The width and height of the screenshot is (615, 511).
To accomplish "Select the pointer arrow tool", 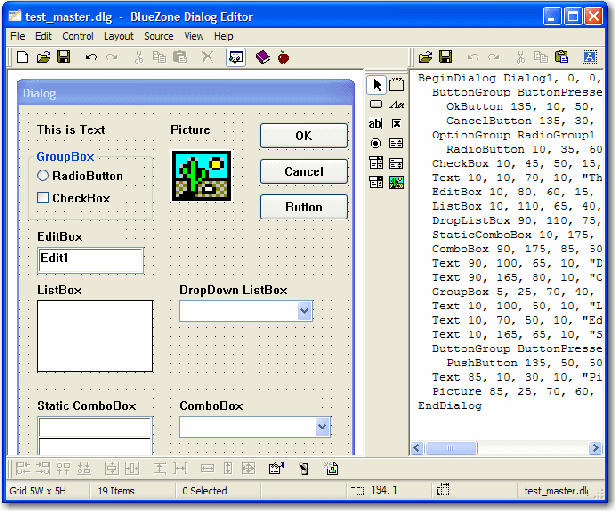I will click(377, 85).
